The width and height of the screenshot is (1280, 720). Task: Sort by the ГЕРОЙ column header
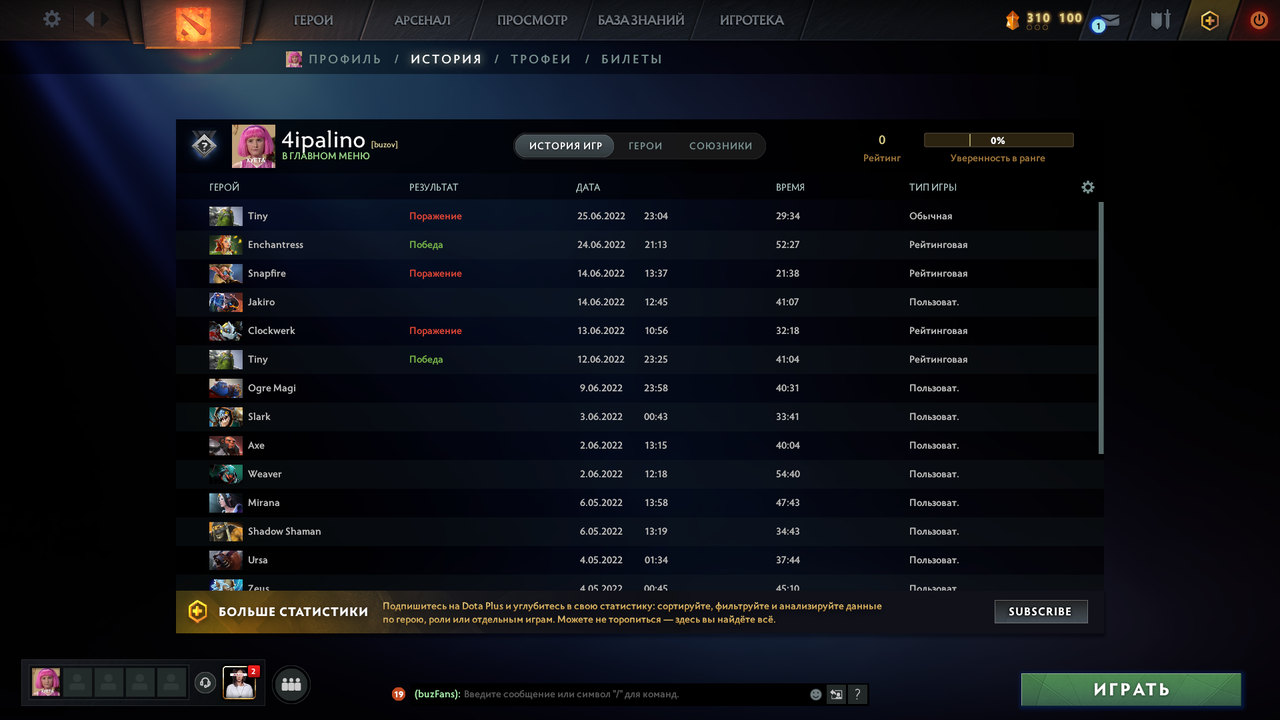pyautogui.click(x=224, y=187)
